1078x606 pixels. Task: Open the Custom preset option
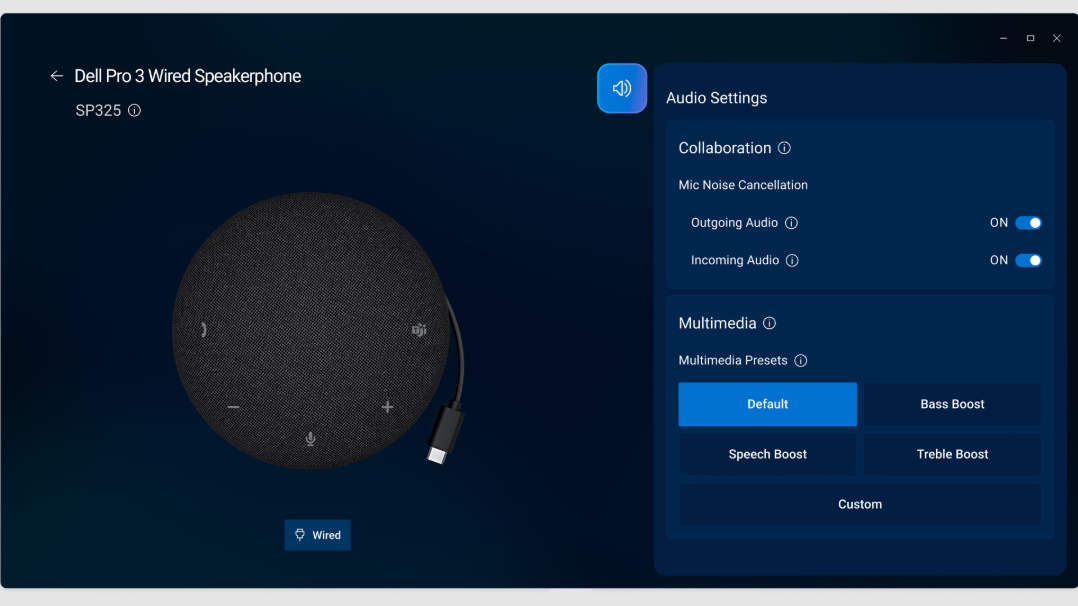click(859, 505)
